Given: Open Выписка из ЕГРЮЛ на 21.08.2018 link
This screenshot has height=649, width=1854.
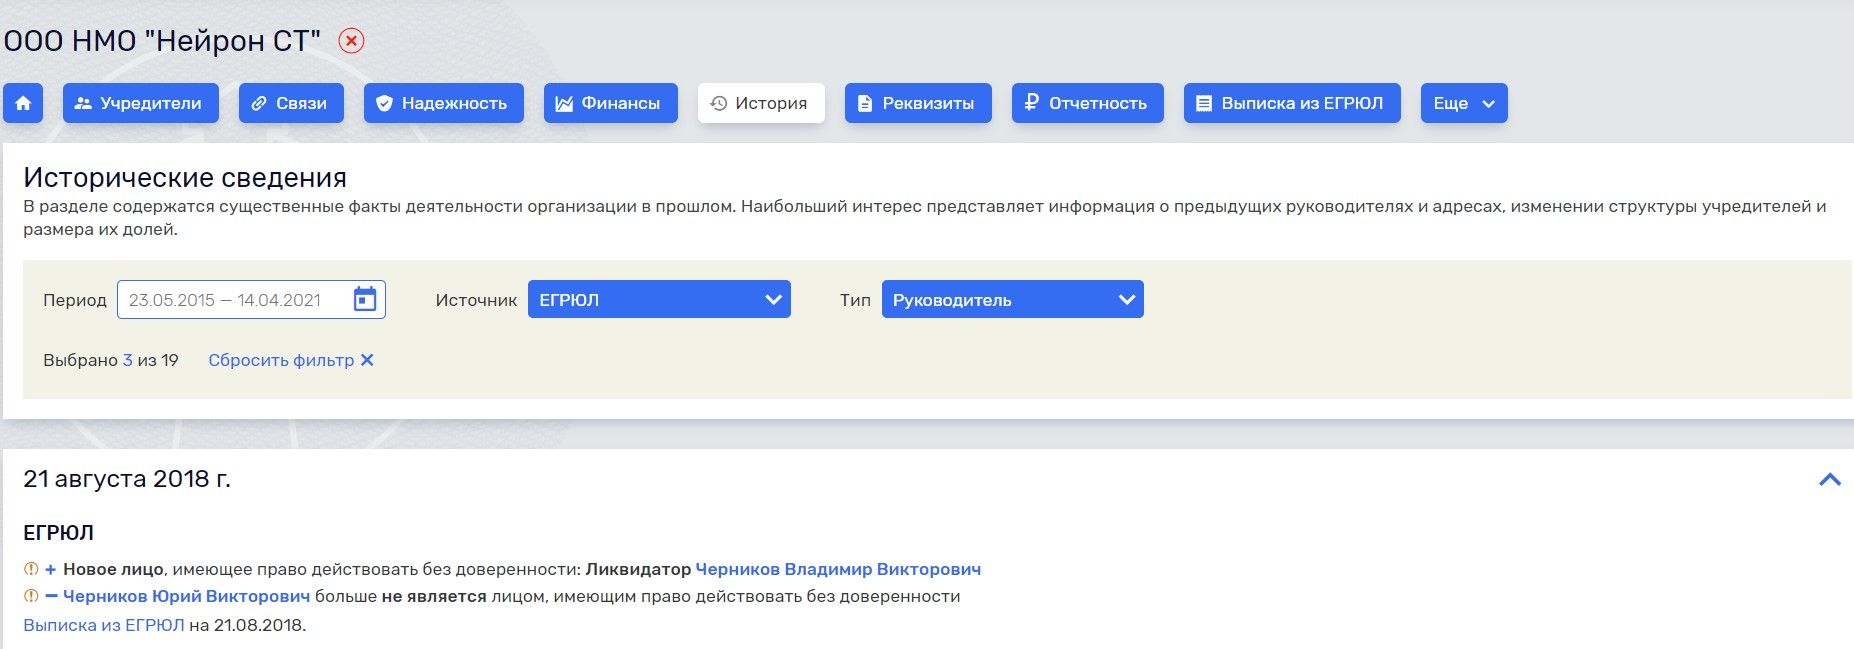Looking at the screenshot, I should (104, 625).
